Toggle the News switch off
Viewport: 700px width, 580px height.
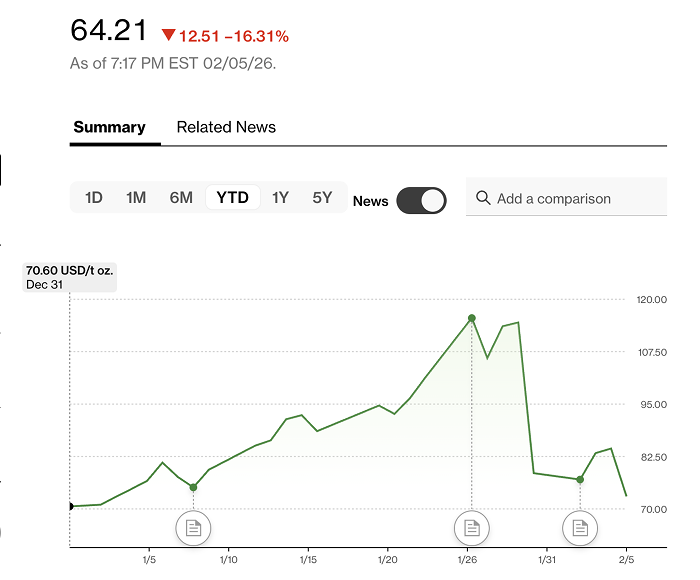tap(421, 200)
